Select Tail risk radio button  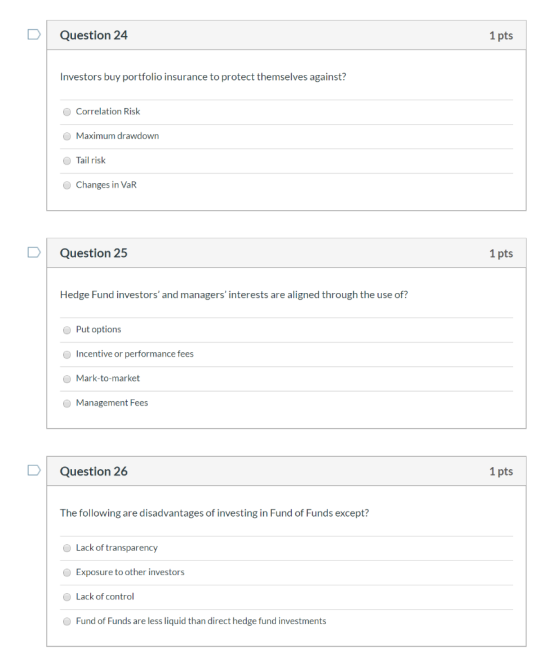coord(67,161)
